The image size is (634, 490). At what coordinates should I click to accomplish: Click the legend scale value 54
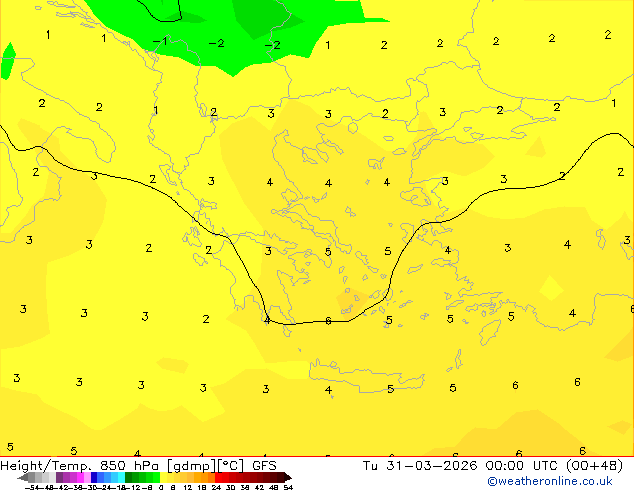288,487
